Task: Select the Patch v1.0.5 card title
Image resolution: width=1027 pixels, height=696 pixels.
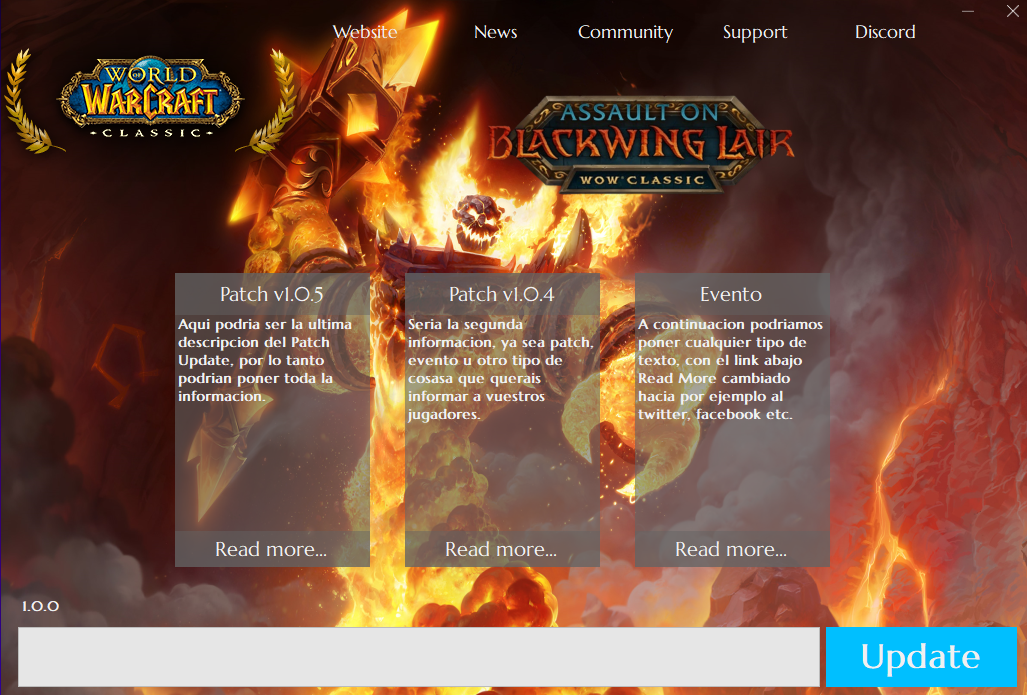Action: [272, 295]
